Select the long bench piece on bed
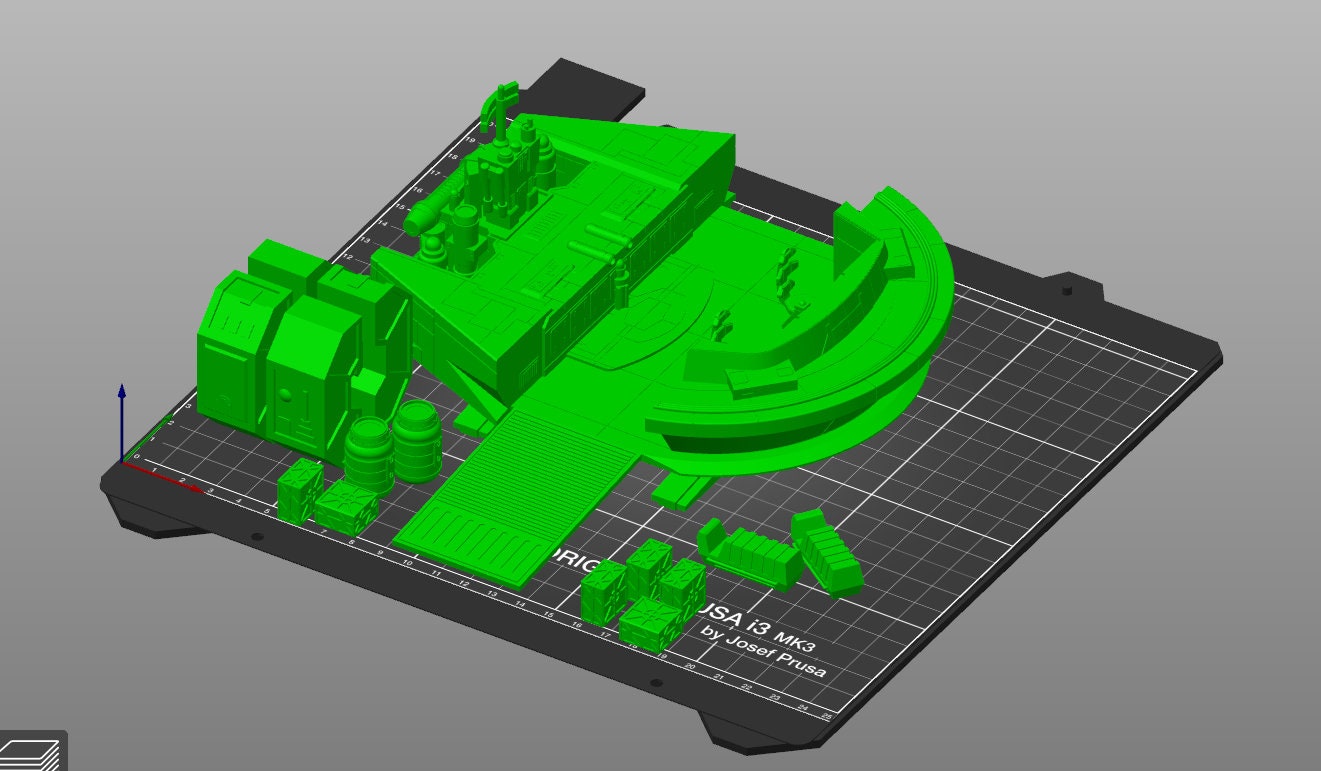The height and width of the screenshot is (771, 1321). 752,552
